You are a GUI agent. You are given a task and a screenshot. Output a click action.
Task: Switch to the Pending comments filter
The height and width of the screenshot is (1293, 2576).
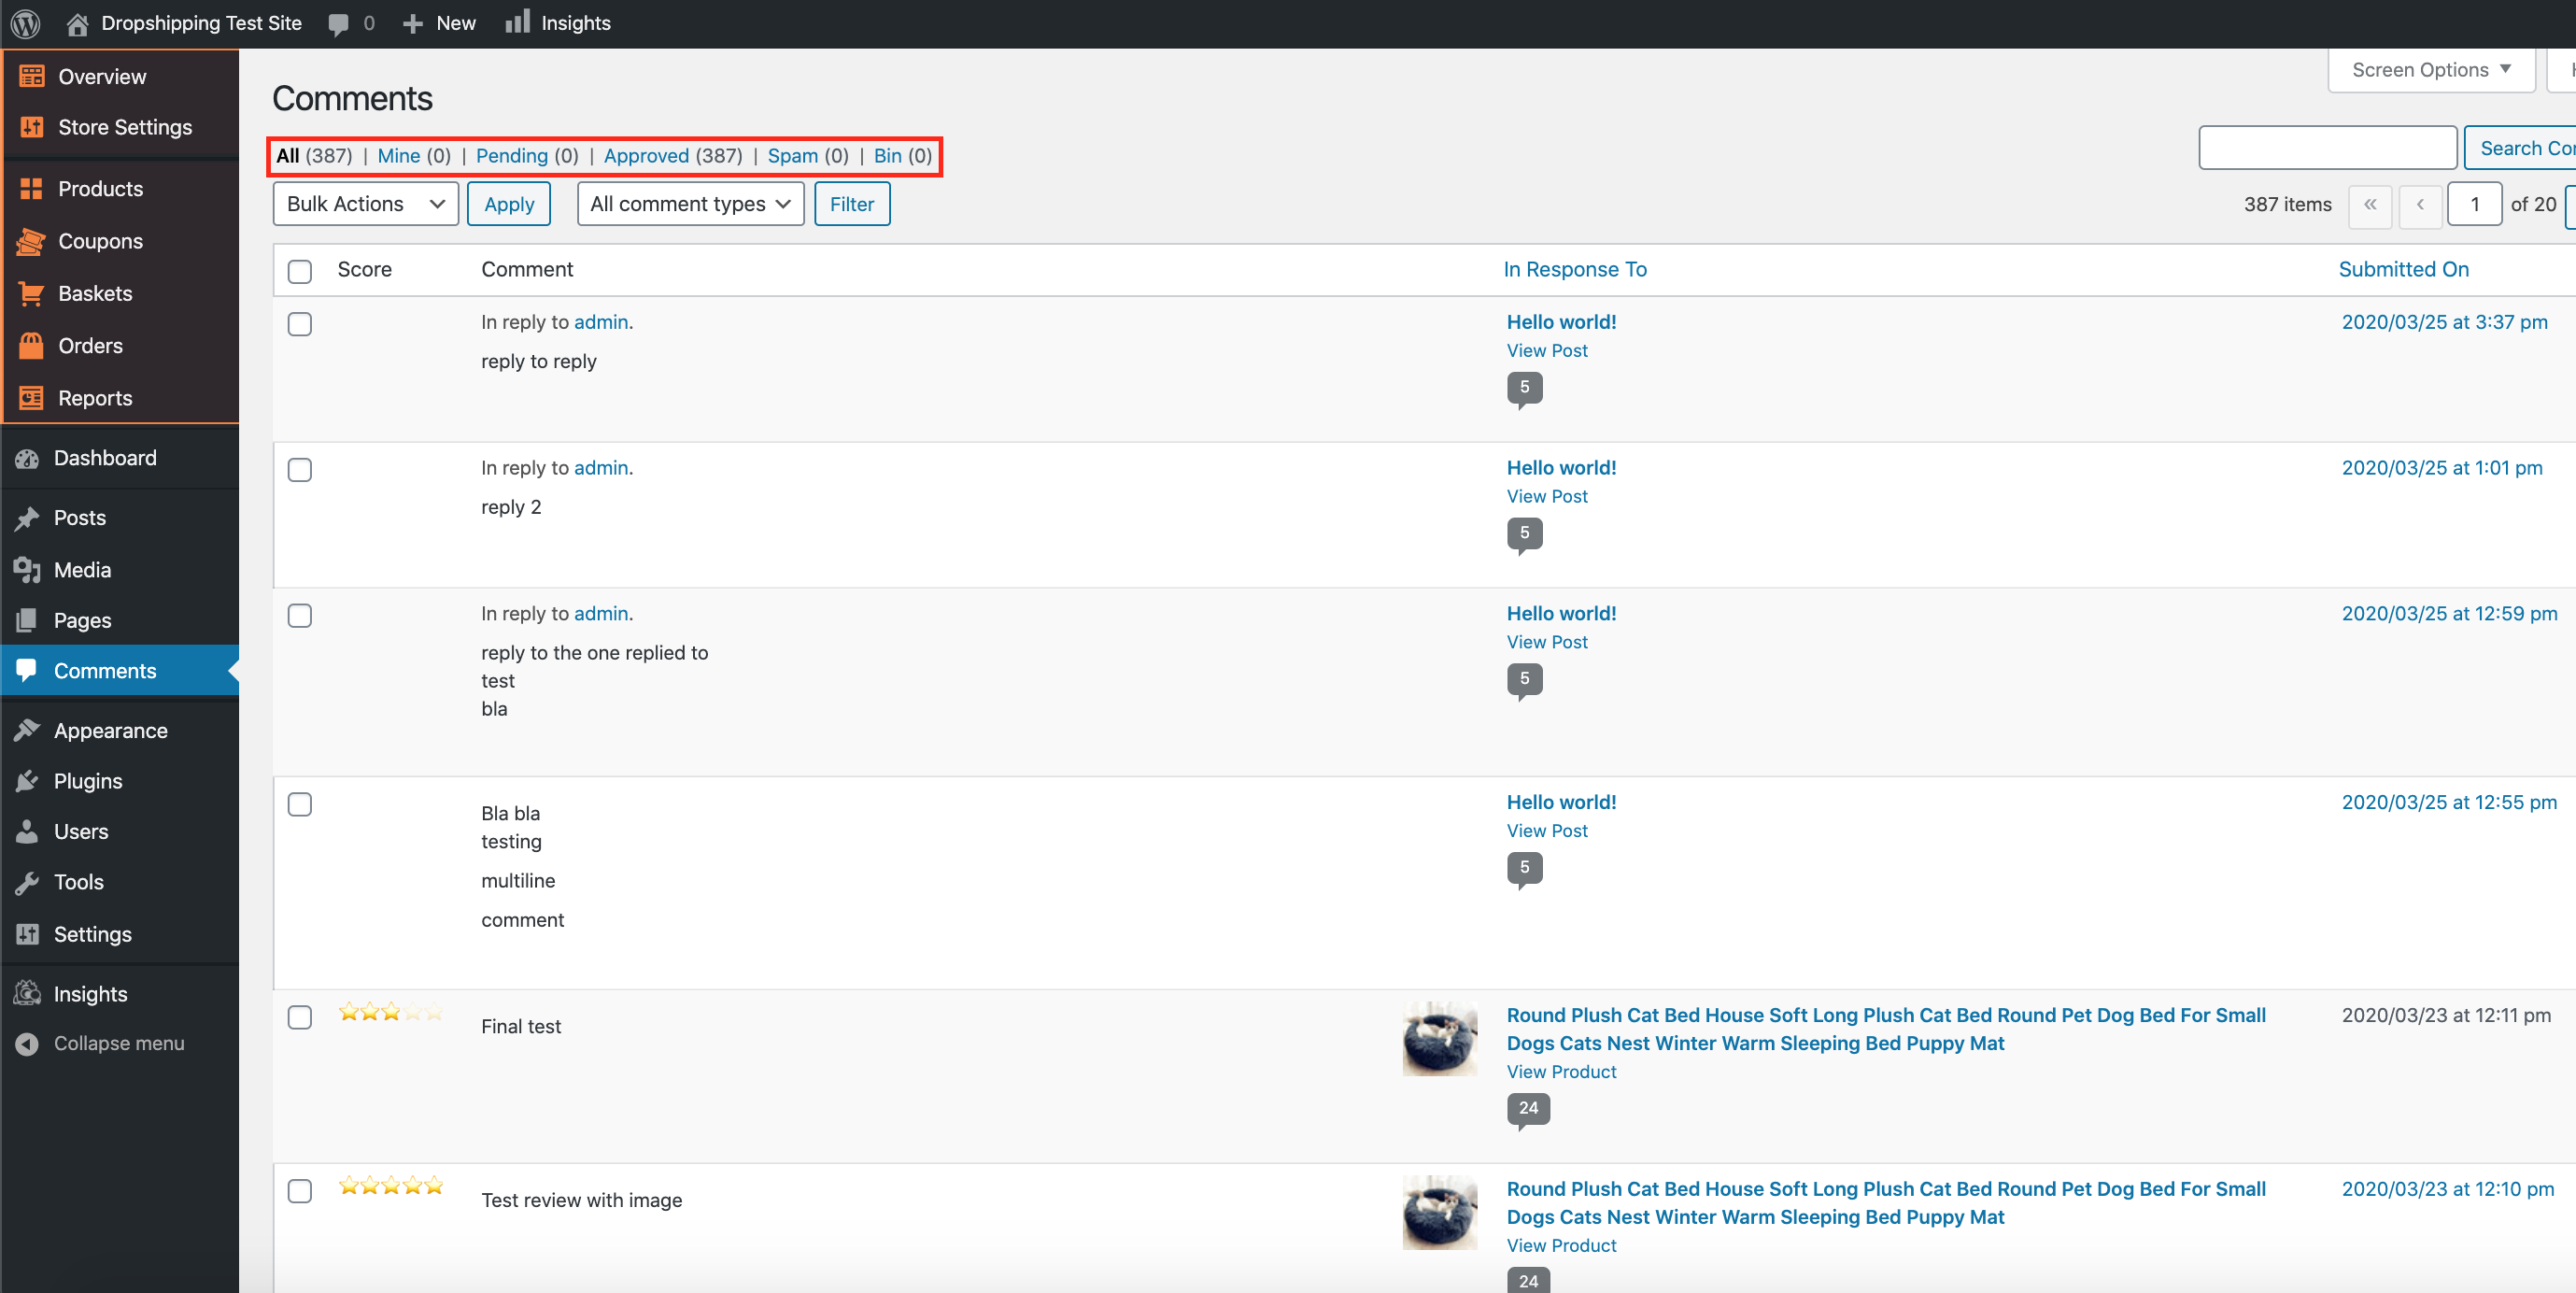coord(511,155)
